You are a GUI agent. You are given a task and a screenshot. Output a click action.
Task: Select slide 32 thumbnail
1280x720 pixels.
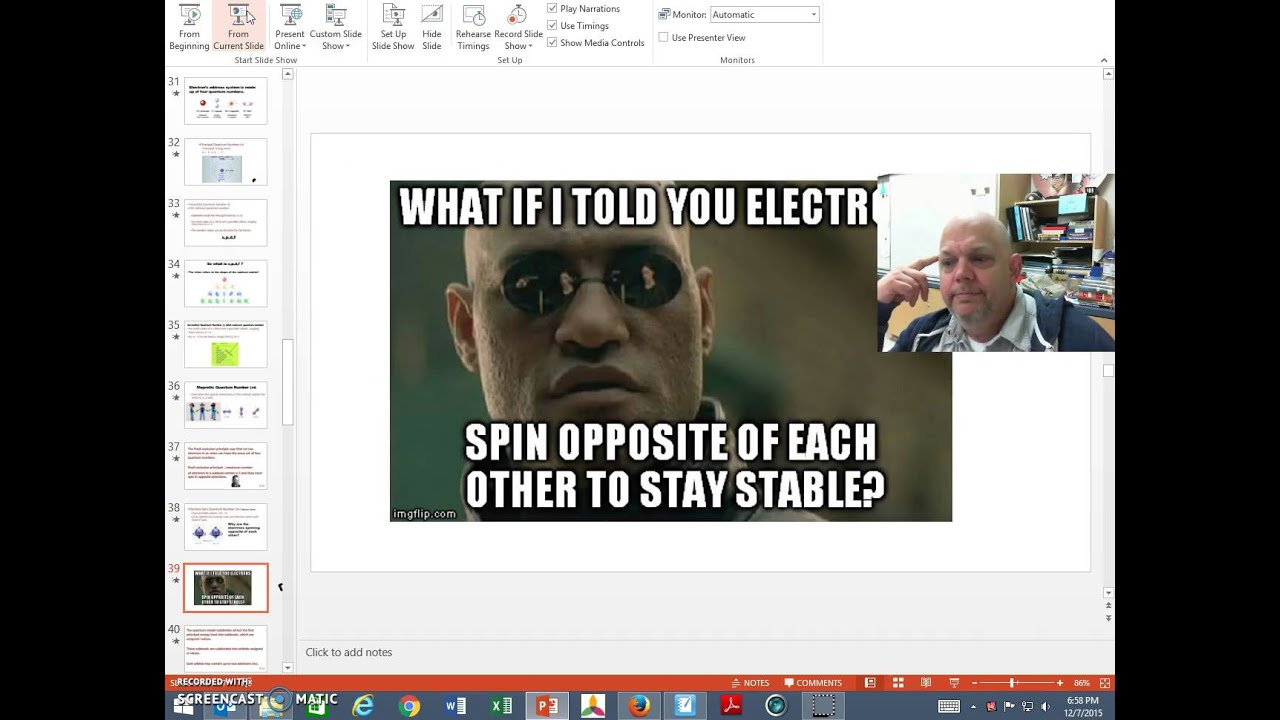coord(226,162)
